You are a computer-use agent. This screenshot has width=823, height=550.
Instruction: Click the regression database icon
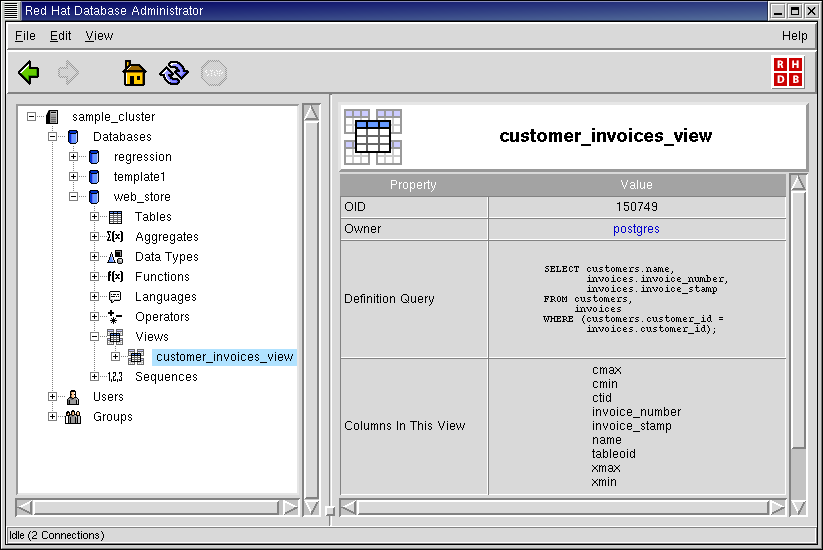click(x=94, y=157)
